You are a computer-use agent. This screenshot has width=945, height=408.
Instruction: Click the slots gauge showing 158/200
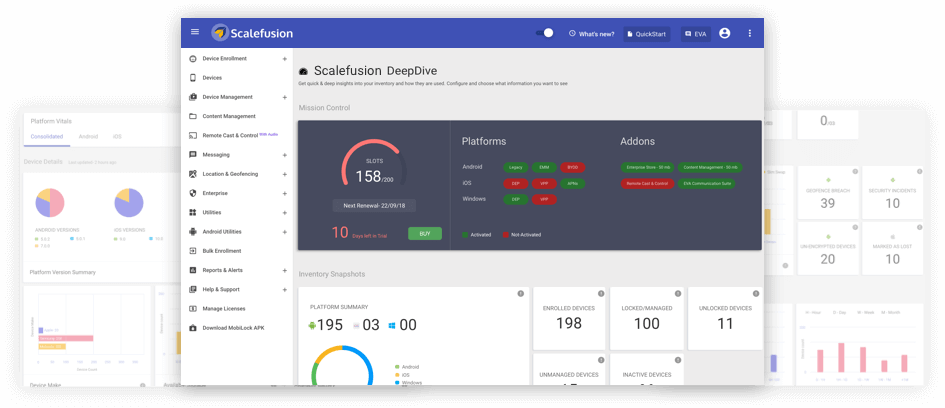[x=374, y=164]
